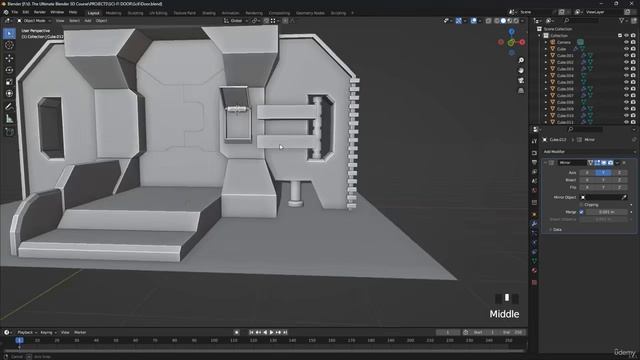Select the Move tool

click(x=9, y=58)
